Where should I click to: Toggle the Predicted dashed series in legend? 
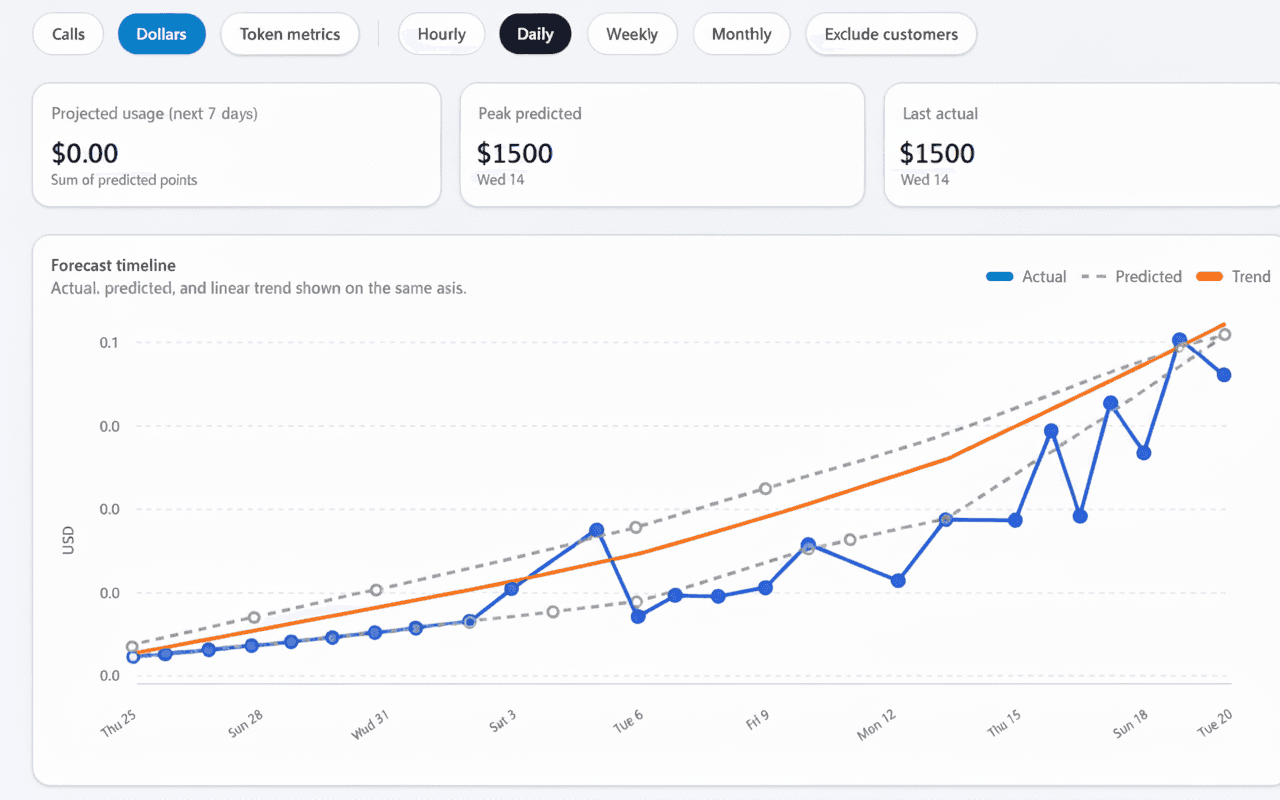[1148, 276]
